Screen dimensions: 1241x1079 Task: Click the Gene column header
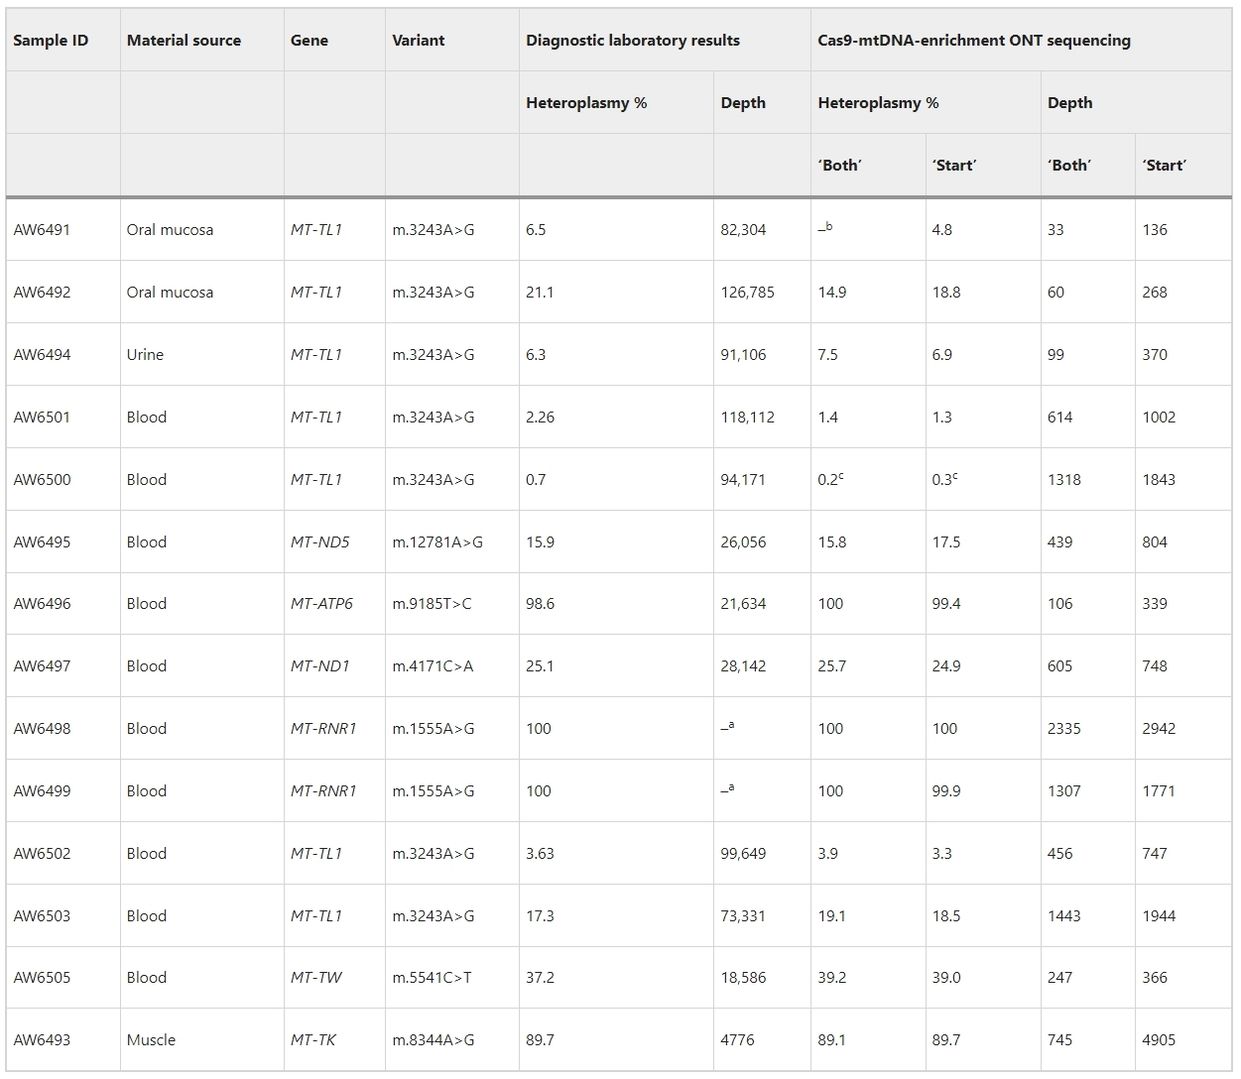(x=309, y=41)
